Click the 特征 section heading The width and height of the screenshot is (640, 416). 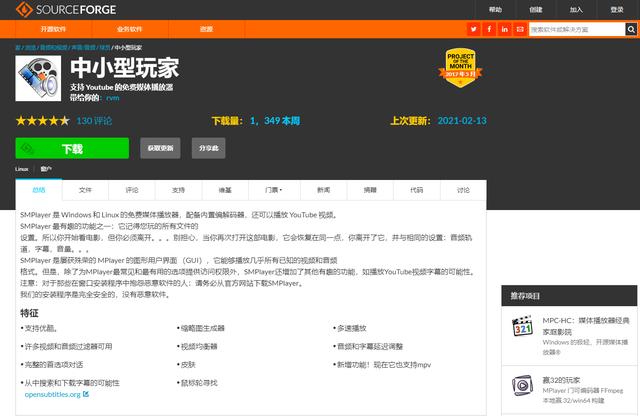29,313
